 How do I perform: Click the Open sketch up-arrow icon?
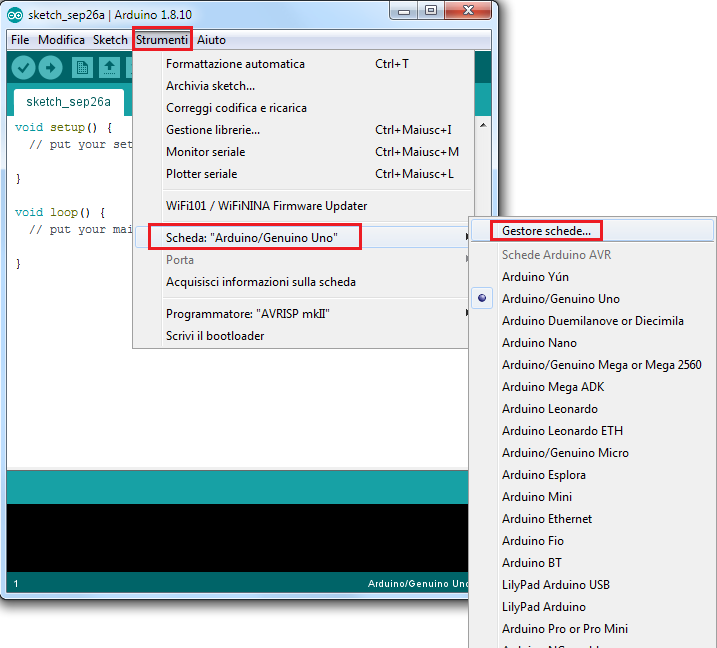click(x=109, y=68)
